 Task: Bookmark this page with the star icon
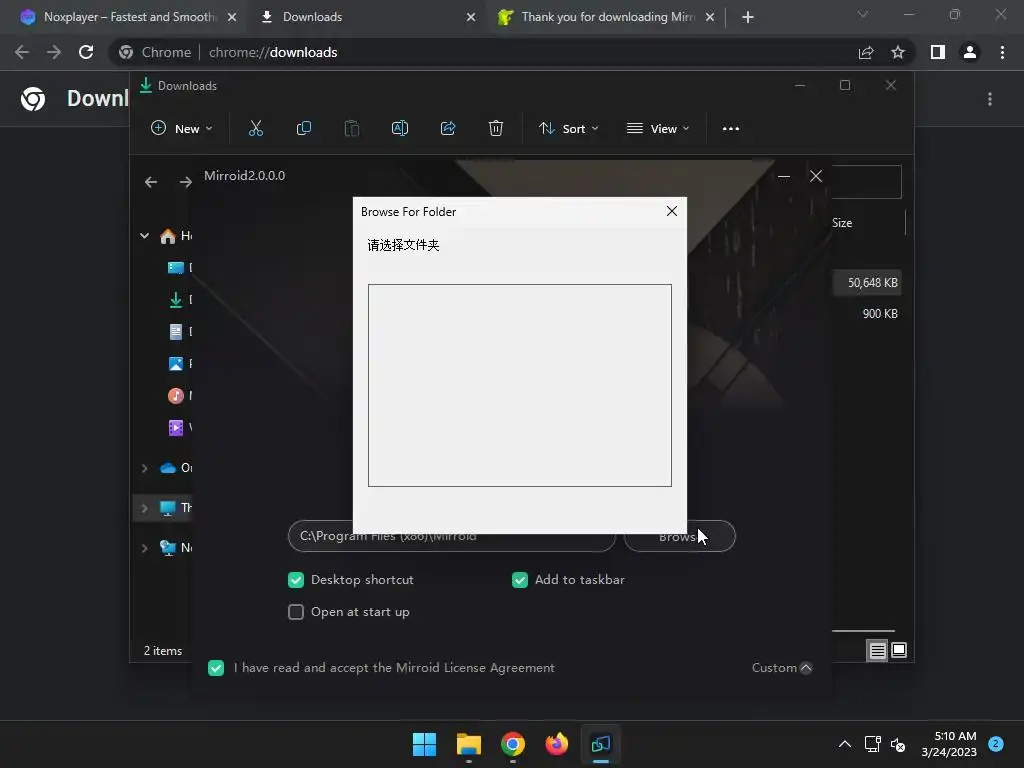click(898, 52)
